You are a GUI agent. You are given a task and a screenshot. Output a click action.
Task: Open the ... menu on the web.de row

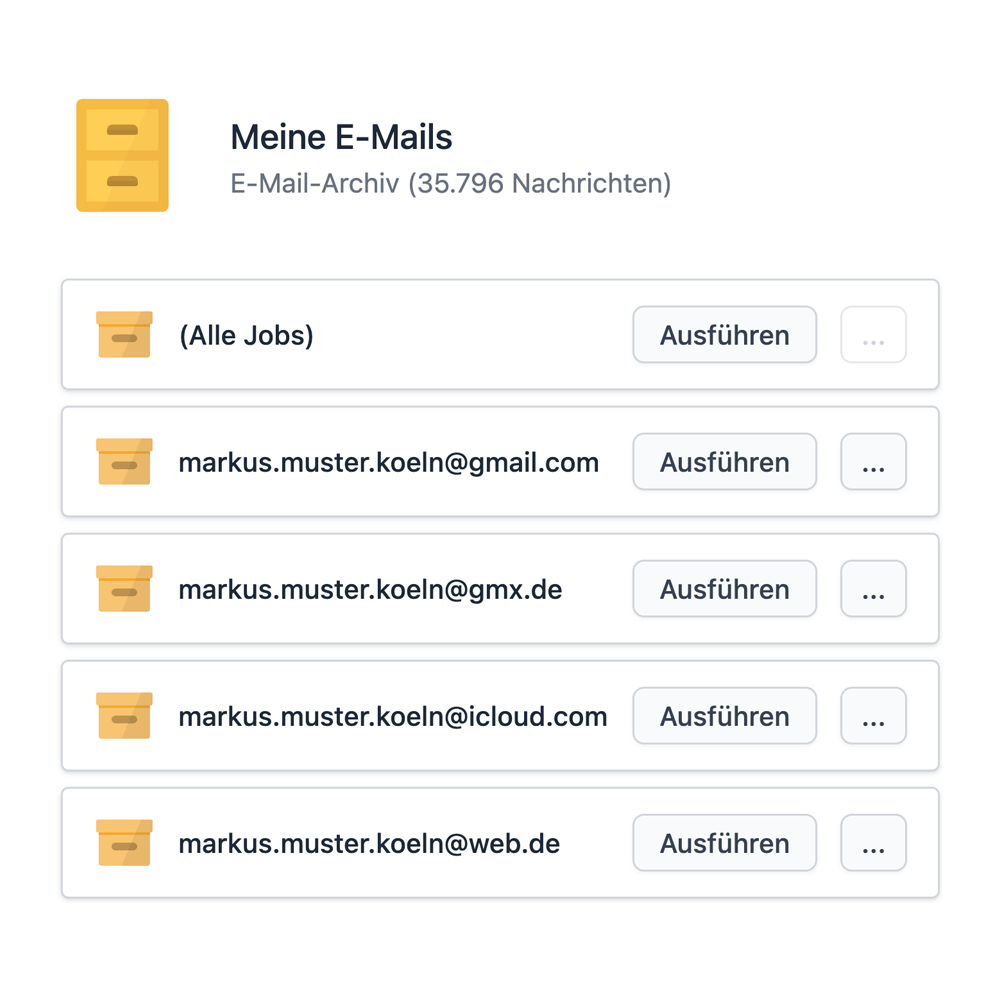click(873, 843)
